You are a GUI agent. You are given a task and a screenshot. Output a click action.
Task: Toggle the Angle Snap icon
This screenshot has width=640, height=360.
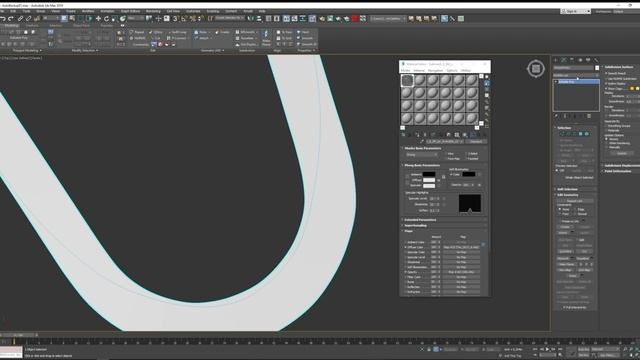click(184, 19)
